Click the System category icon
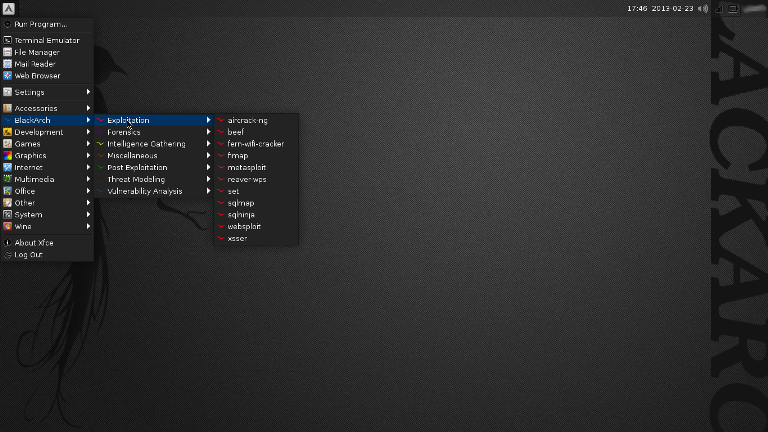Screen dimensions: 768x432 click(7, 215)
